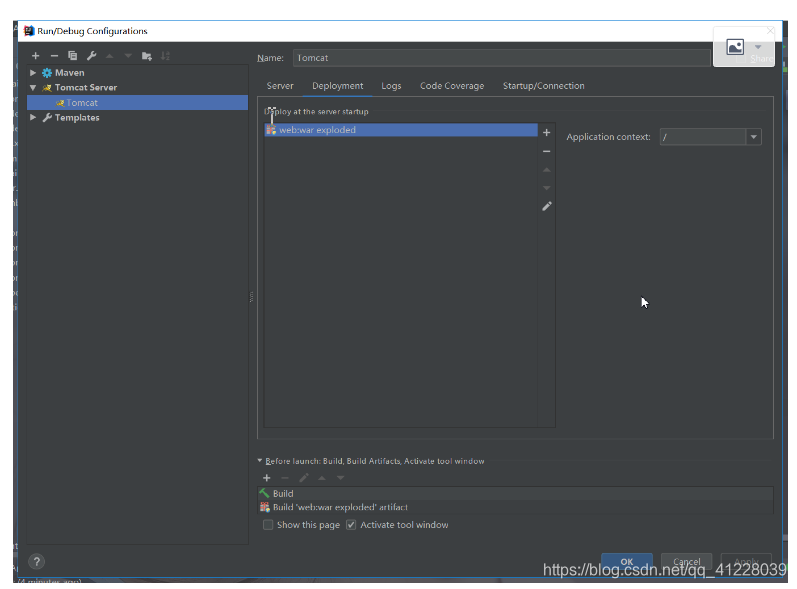This screenshot has width=797, height=589.
Task: Open the Application context dropdown
Action: tap(754, 137)
